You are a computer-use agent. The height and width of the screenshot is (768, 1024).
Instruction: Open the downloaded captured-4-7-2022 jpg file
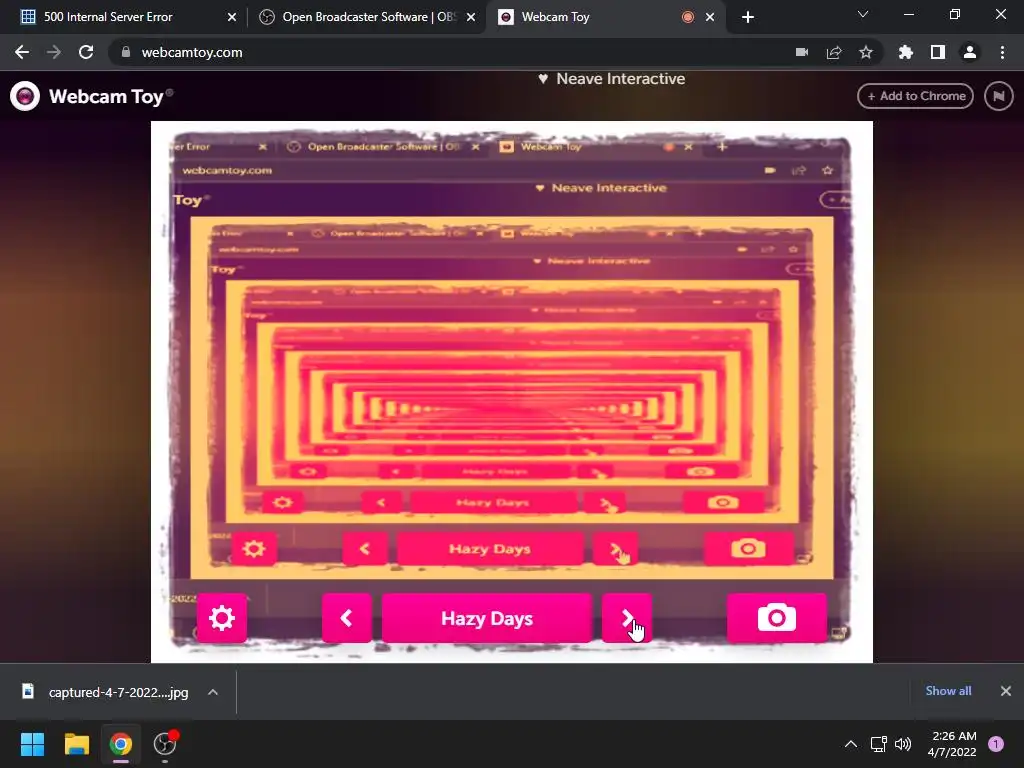(106, 692)
